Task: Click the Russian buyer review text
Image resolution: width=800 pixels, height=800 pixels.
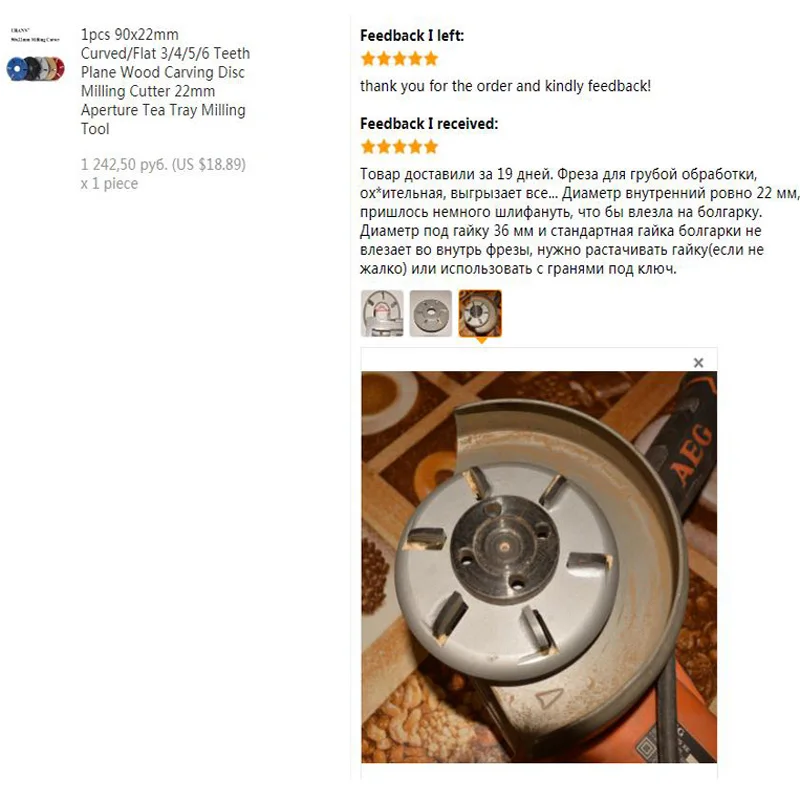Action: 579,221
